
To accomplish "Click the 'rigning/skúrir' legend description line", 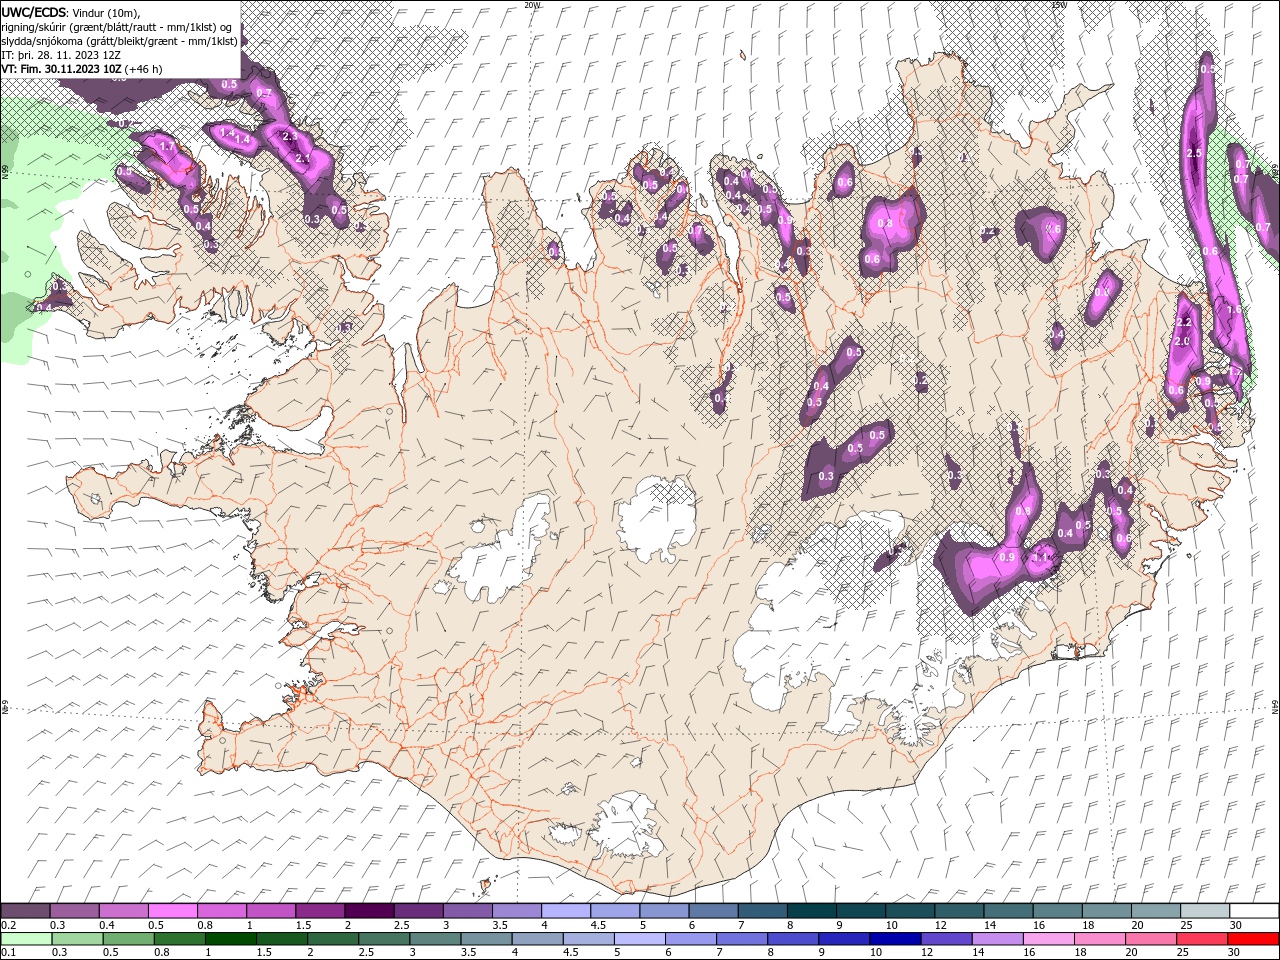I will point(117,27).
